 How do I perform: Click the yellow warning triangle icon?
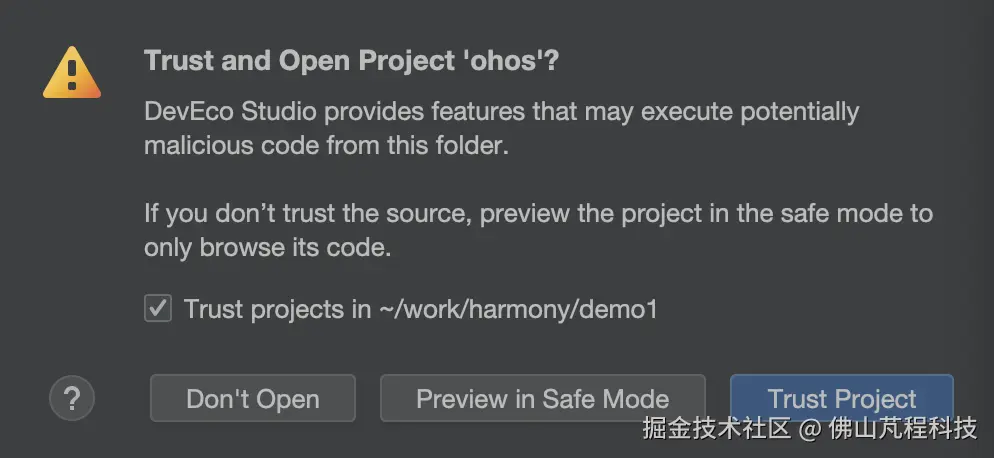coord(72,72)
